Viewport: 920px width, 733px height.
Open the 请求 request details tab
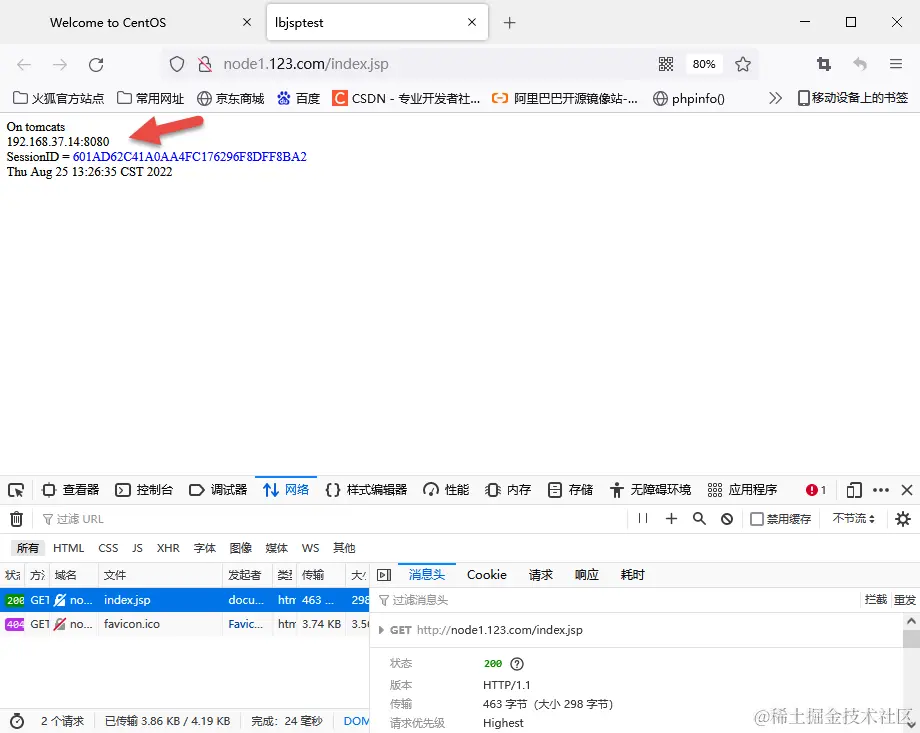coord(540,575)
